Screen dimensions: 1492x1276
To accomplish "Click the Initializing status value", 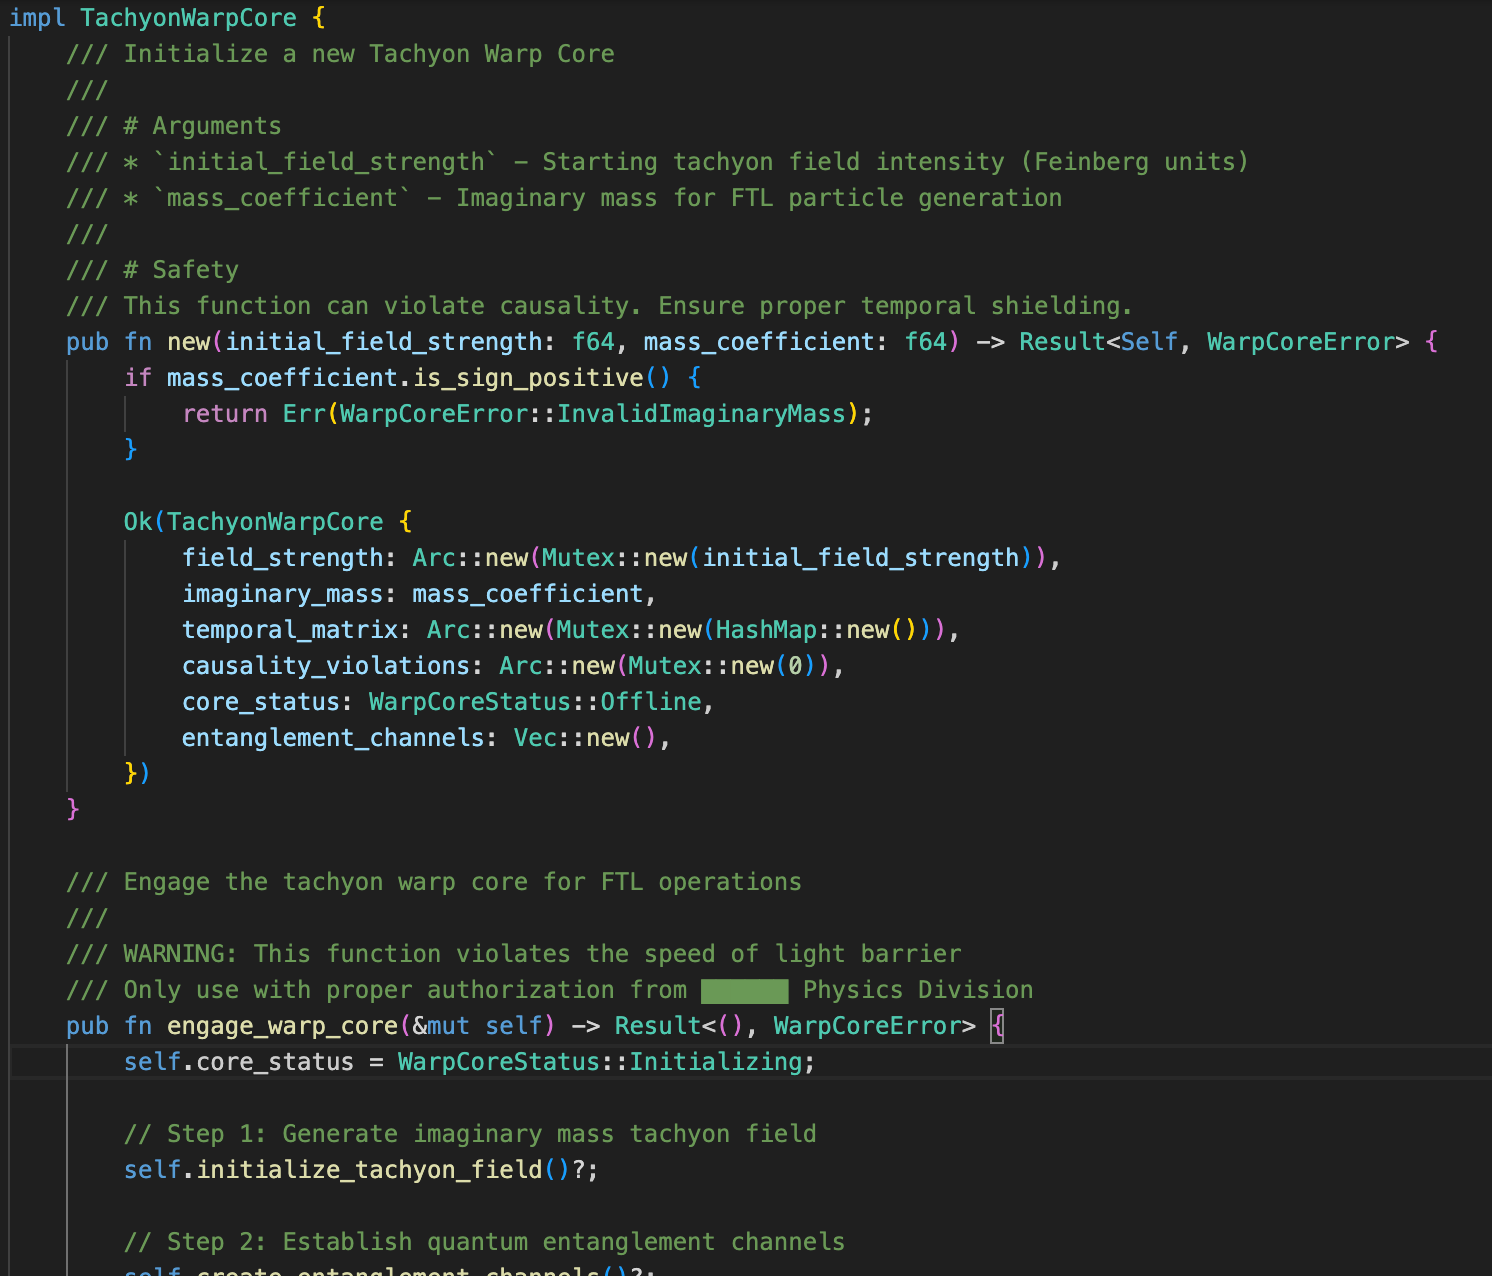I will pos(715,1062).
